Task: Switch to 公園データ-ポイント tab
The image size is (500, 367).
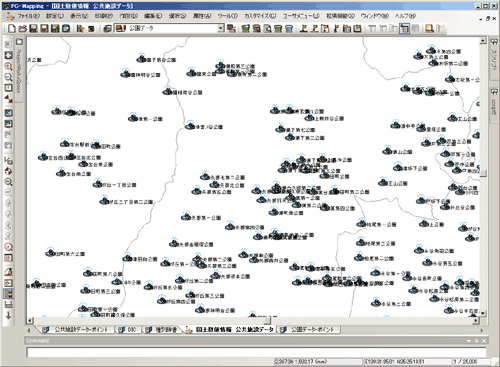Action: (x=308, y=329)
